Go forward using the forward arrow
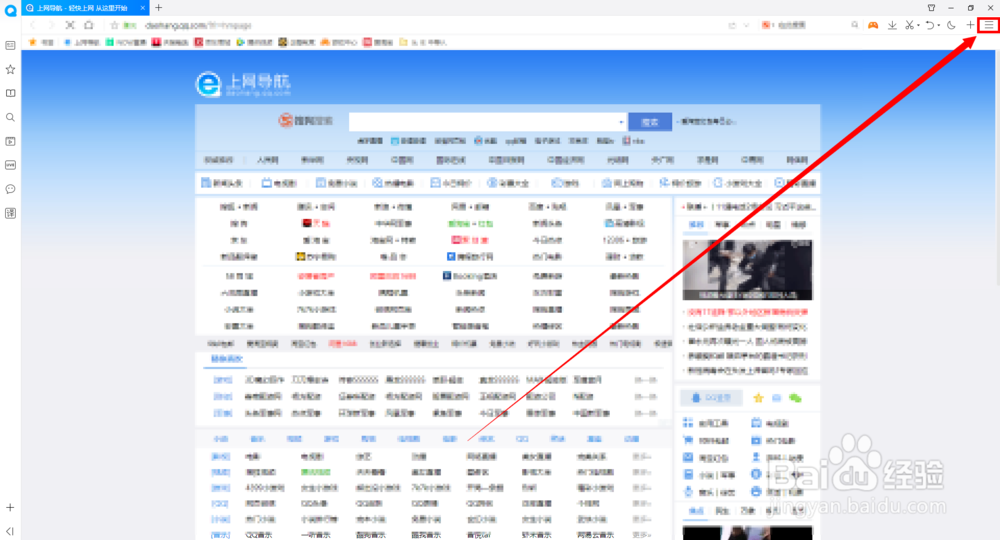The height and width of the screenshot is (540, 1000). coord(52,25)
